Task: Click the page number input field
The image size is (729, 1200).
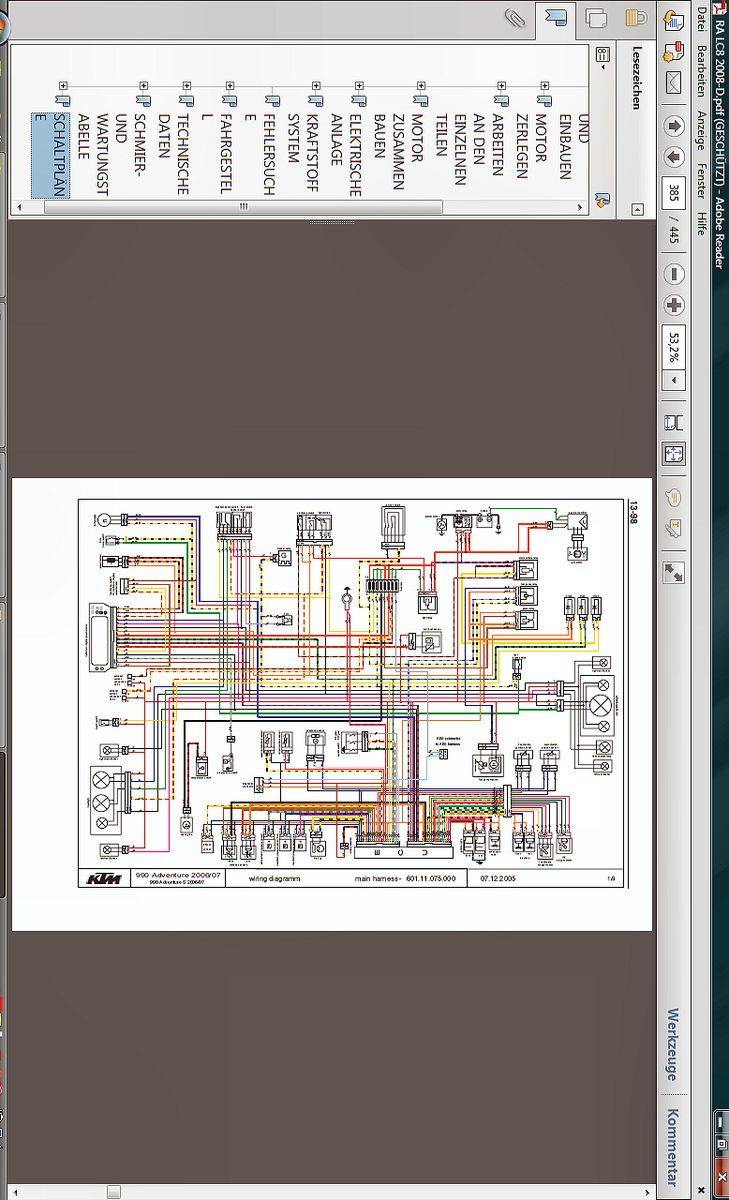Action: click(x=674, y=192)
